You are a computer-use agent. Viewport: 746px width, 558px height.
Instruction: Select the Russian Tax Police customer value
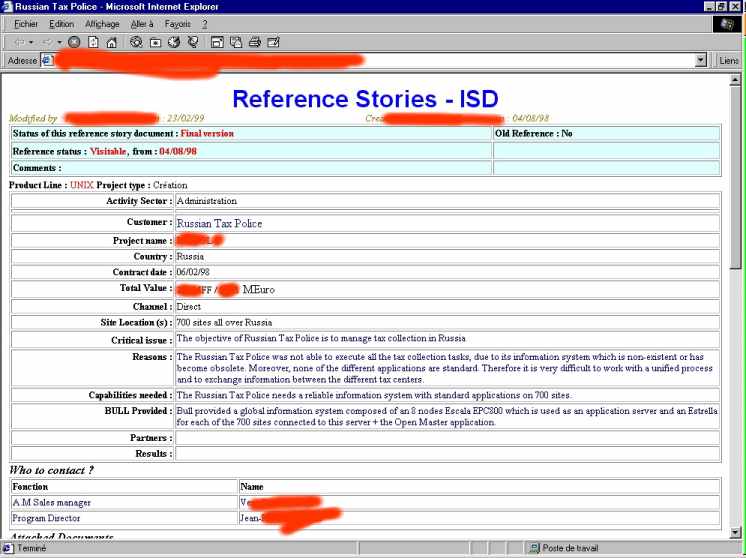219,223
